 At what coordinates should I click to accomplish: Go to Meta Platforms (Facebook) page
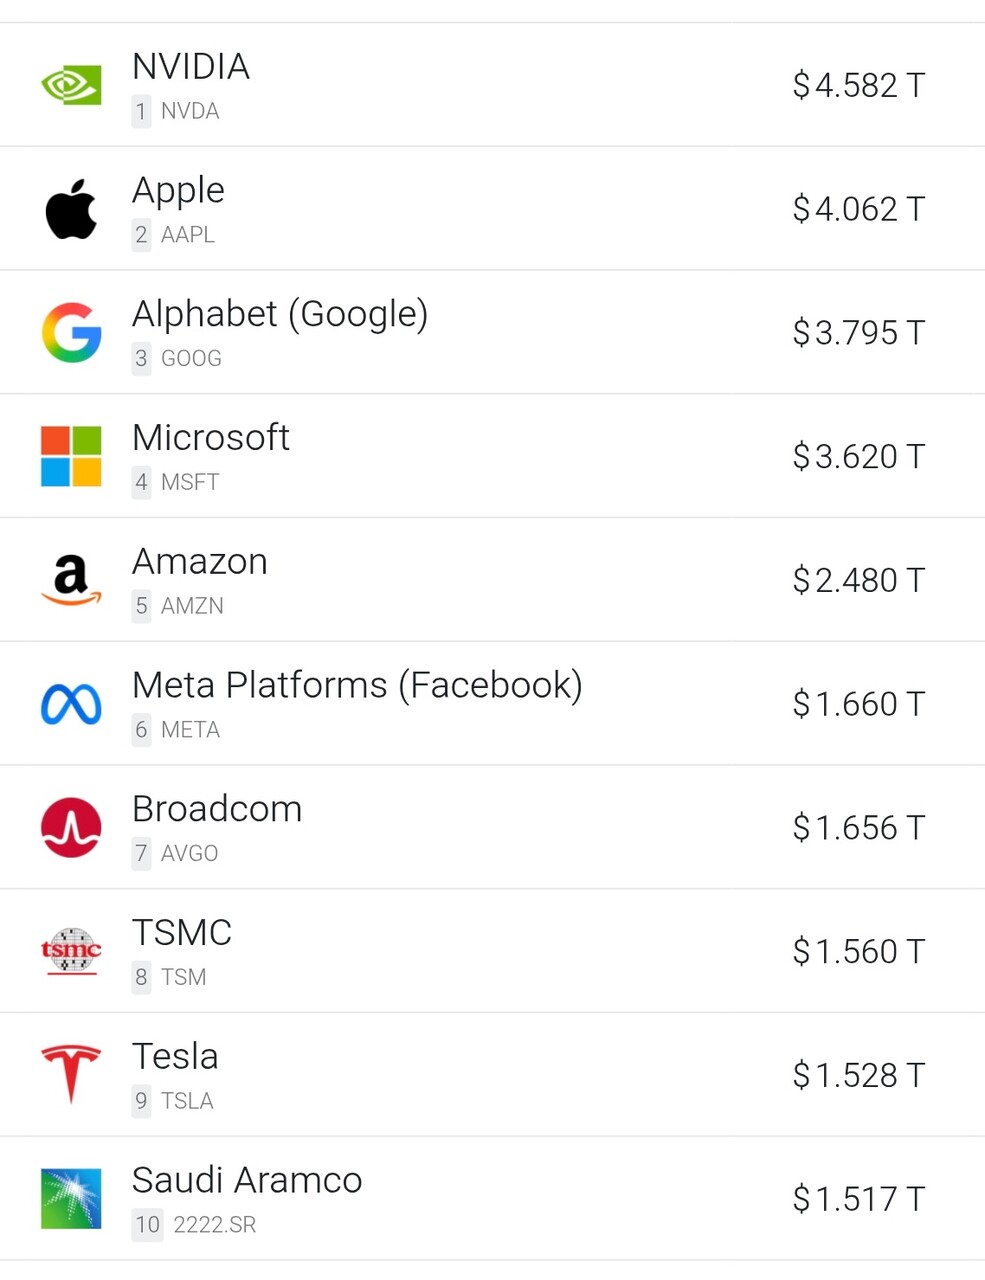(x=357, y=685)
